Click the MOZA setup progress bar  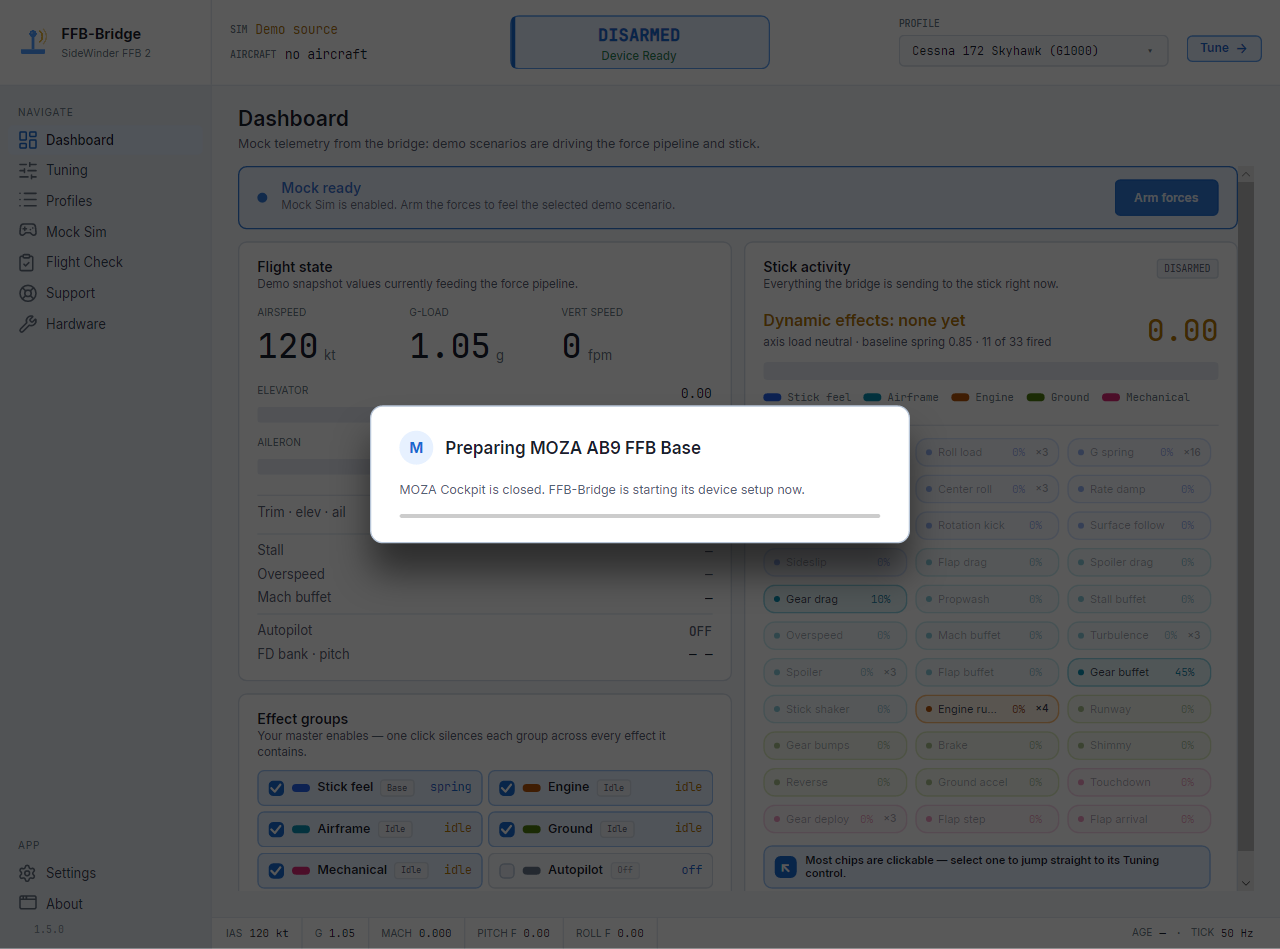point(640,516)
